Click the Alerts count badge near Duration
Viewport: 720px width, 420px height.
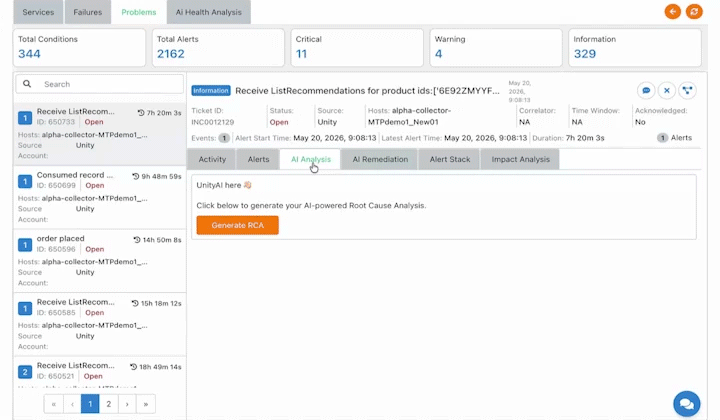(662, 138)
